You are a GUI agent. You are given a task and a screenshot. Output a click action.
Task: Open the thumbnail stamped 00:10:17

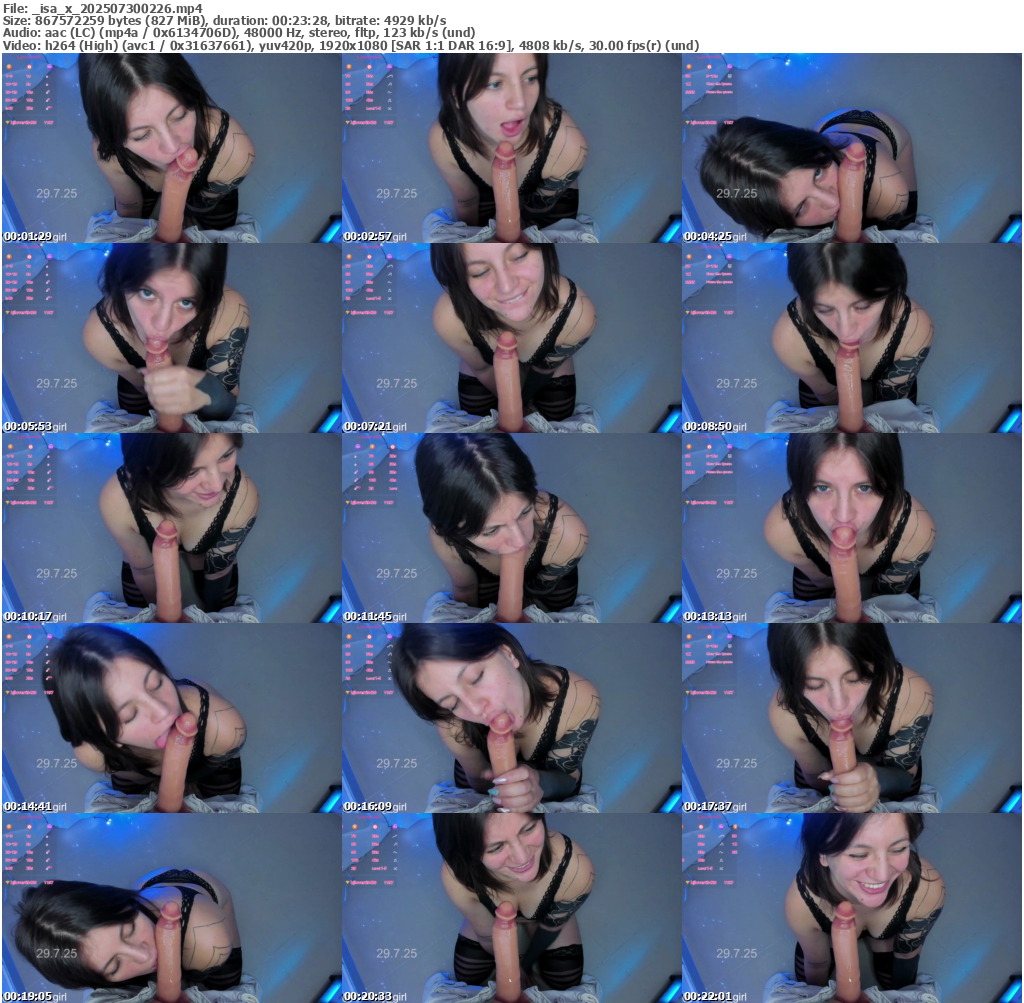[172, 528]
